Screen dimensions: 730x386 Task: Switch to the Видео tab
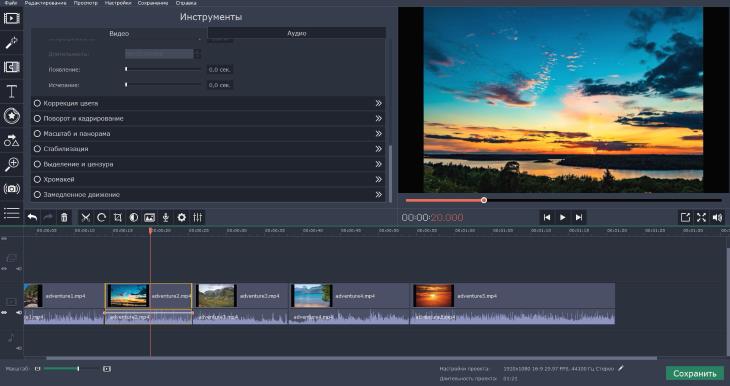119,34
